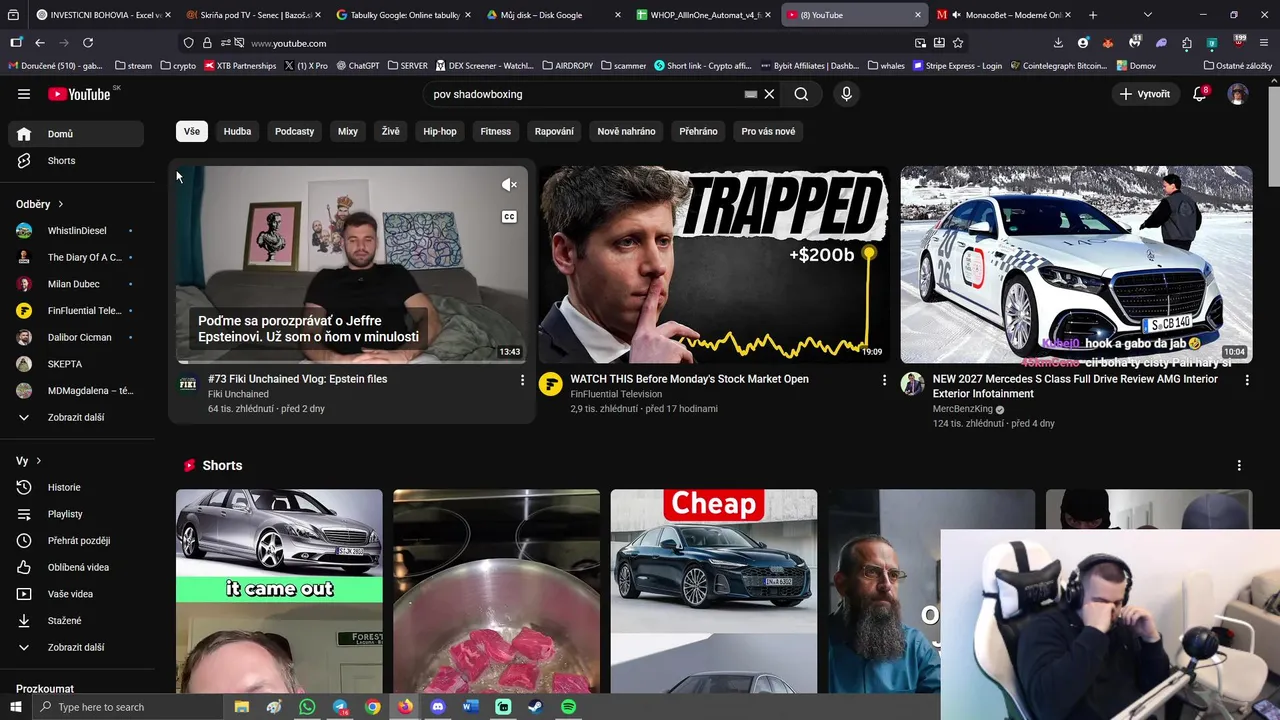Open WhistlinDiesel subscription channel

76,231
